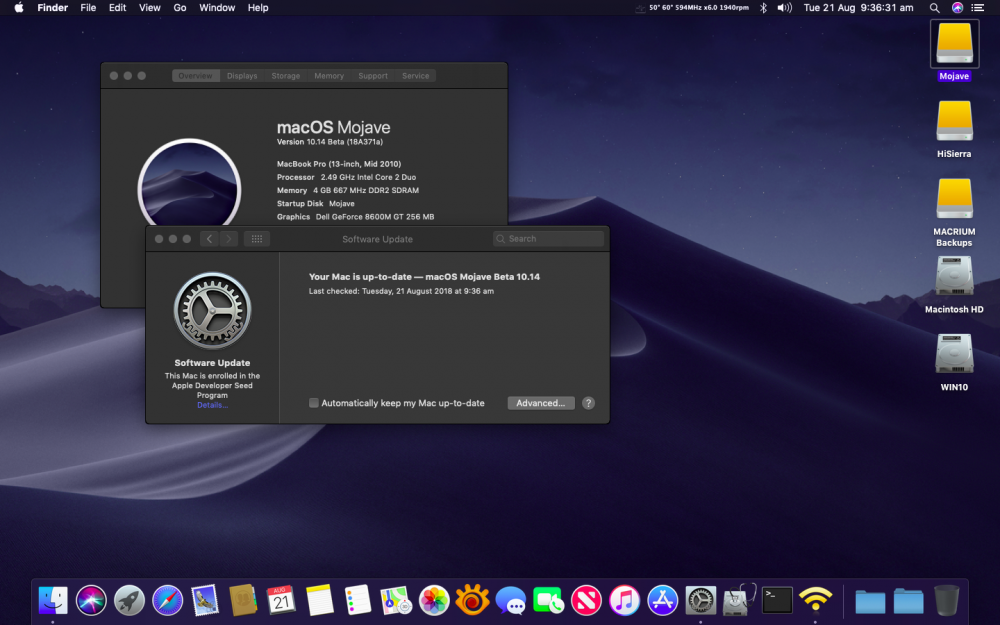Image resolution: width=1000 pixels, height=625 pixels.
Task: Open iTunes music icon in Dock
Action: point(624,600)
